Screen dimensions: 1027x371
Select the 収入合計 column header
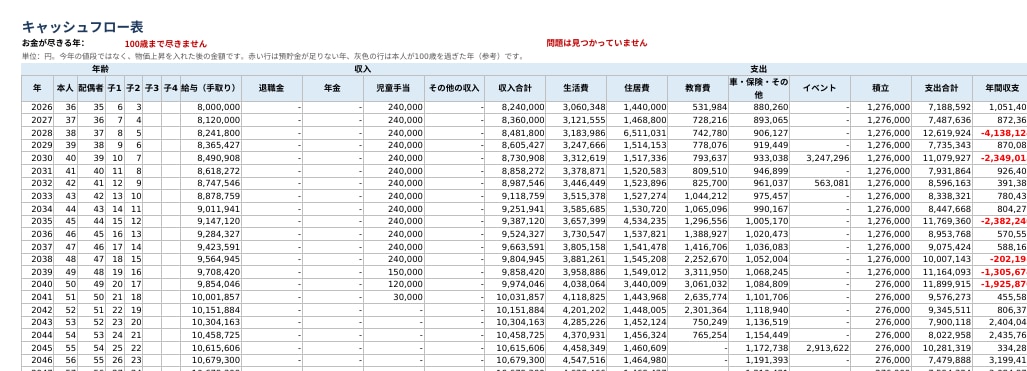(x=515, y=88)
